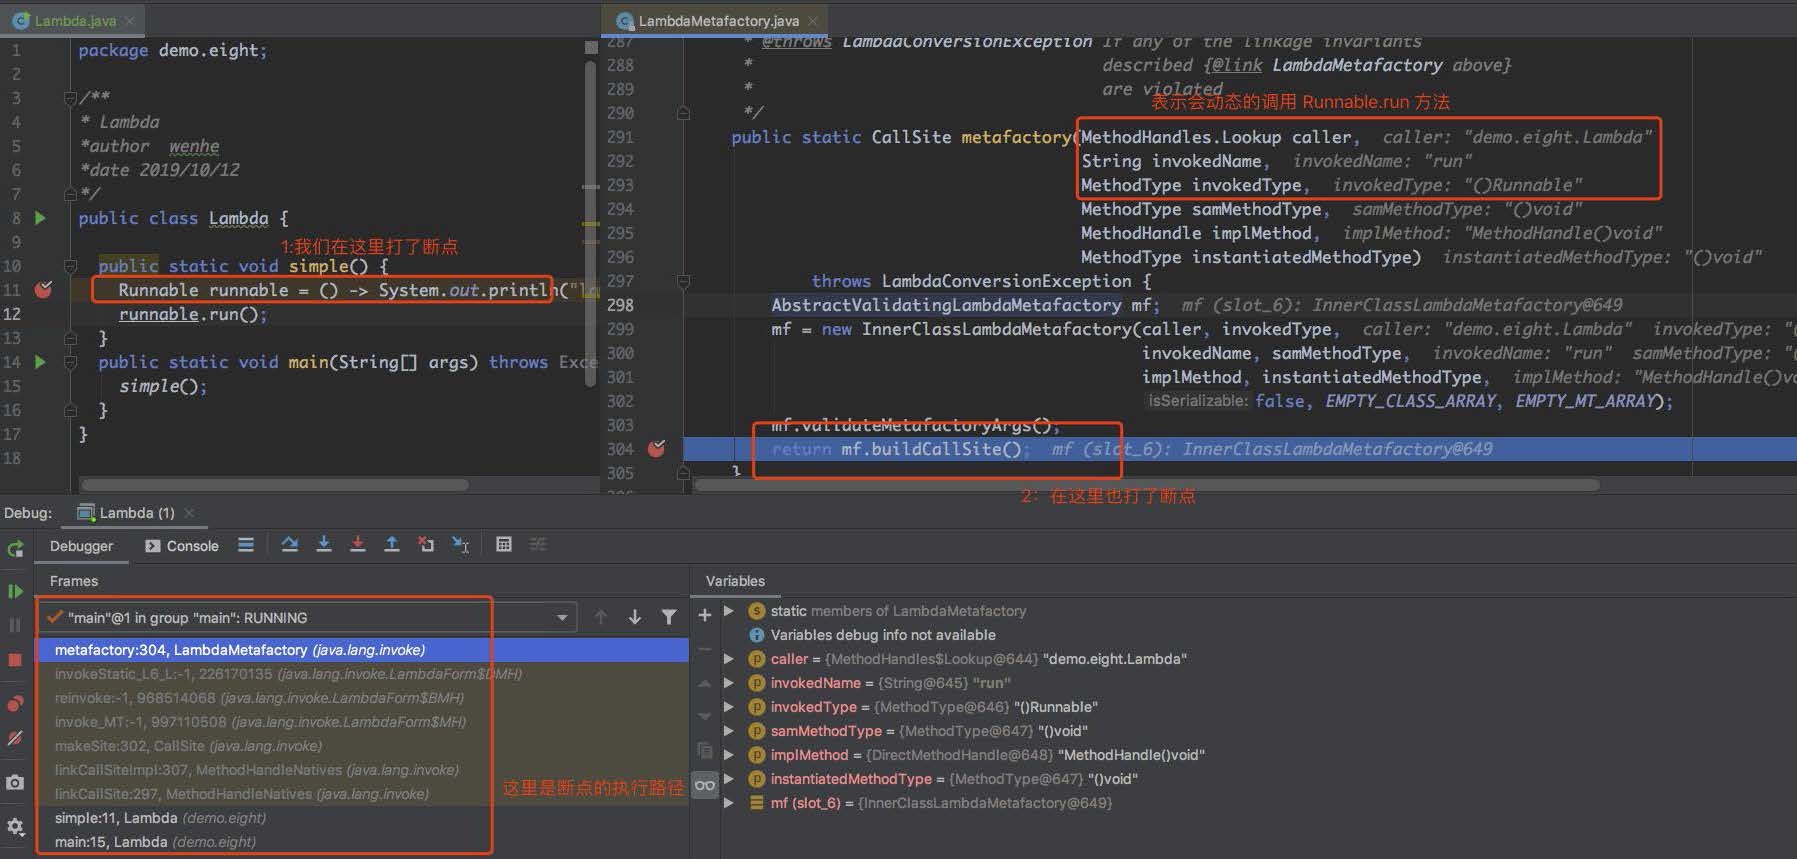Toggle breakpoint at line 304 in LambdaMetafactory.java

[x=656, y=449]
